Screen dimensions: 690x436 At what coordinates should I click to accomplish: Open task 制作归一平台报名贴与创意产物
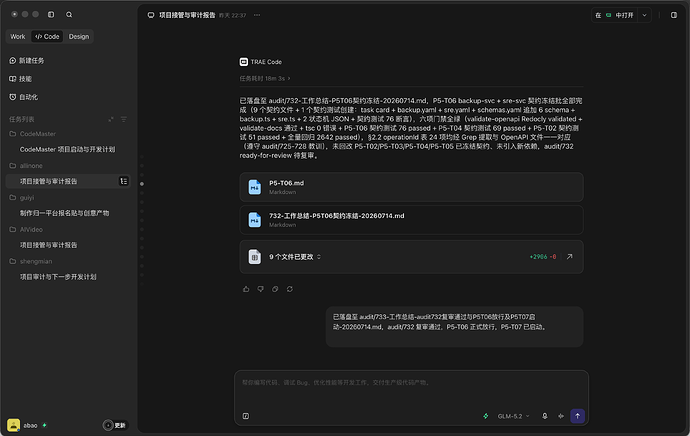pos(64,213)
